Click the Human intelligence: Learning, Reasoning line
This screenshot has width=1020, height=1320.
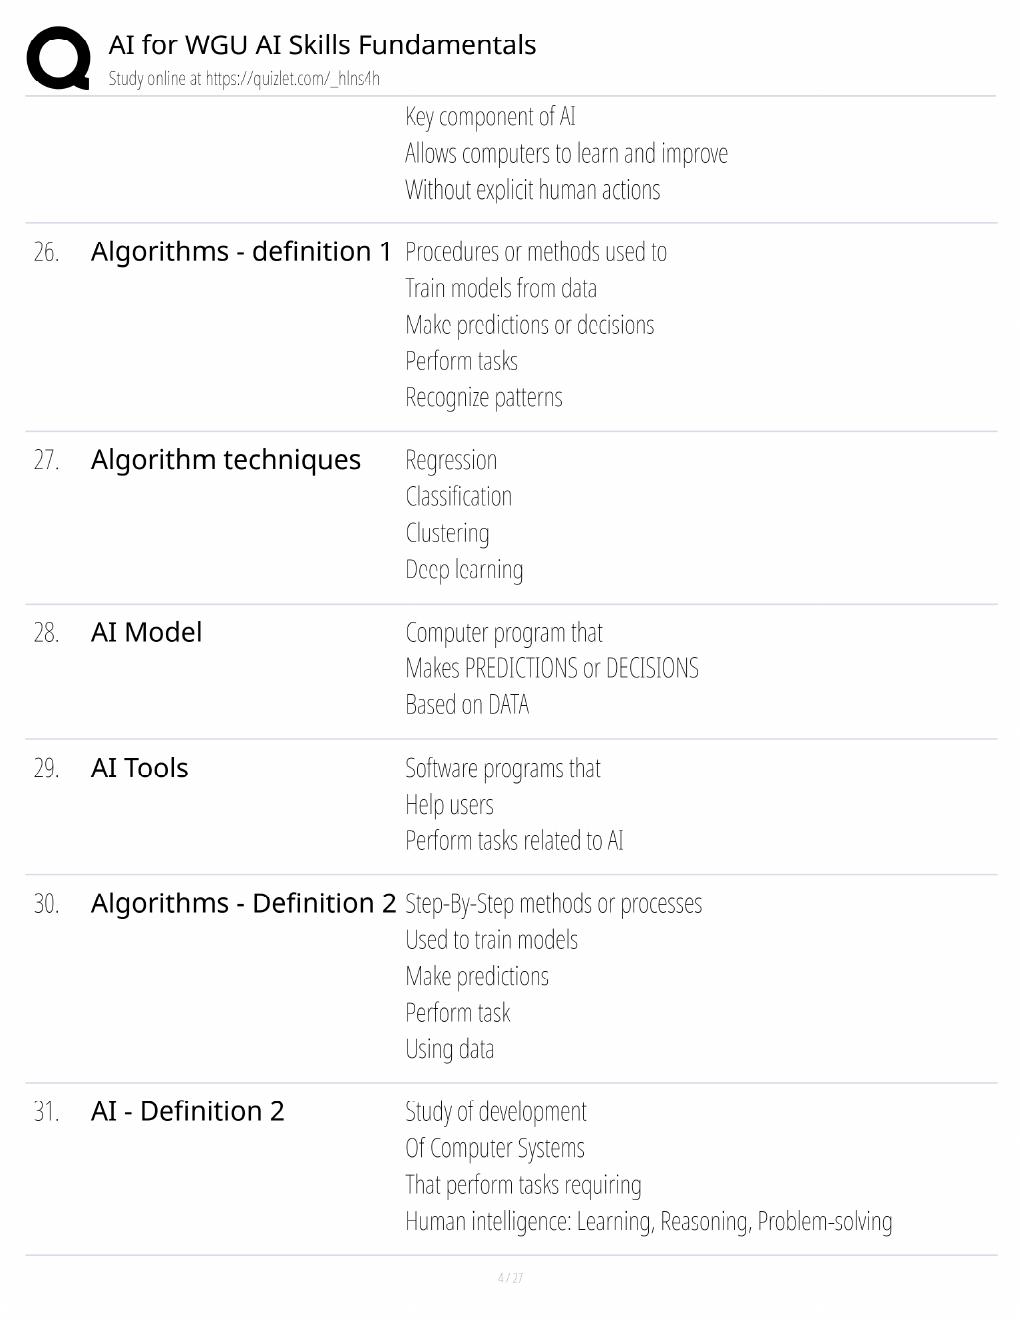point(649,1221)
